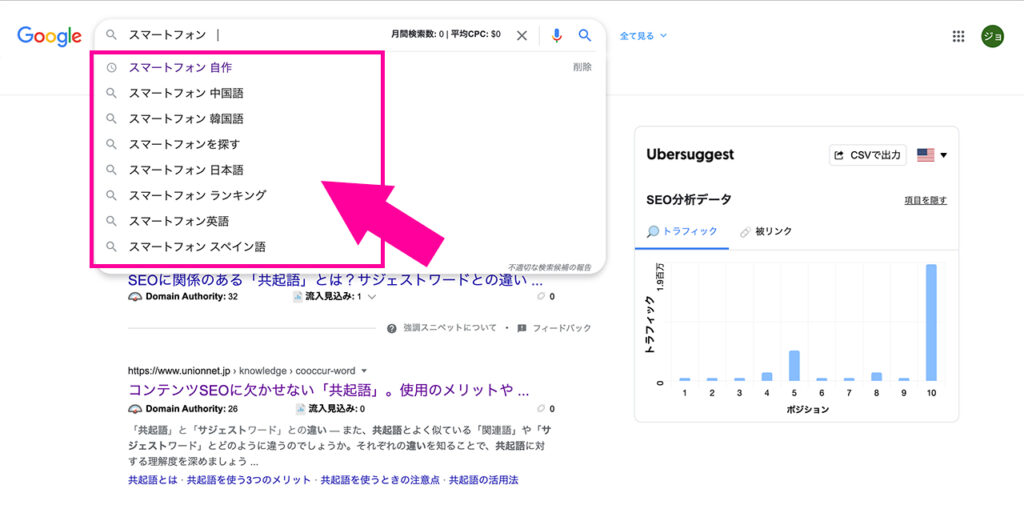
Task: Select suggestion スマートフォン英語
Action: [x=179, y=221]
